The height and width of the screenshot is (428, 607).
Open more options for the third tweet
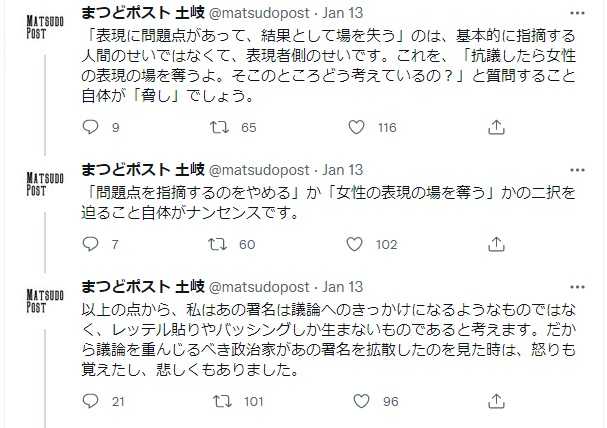[x=579, y=286]
